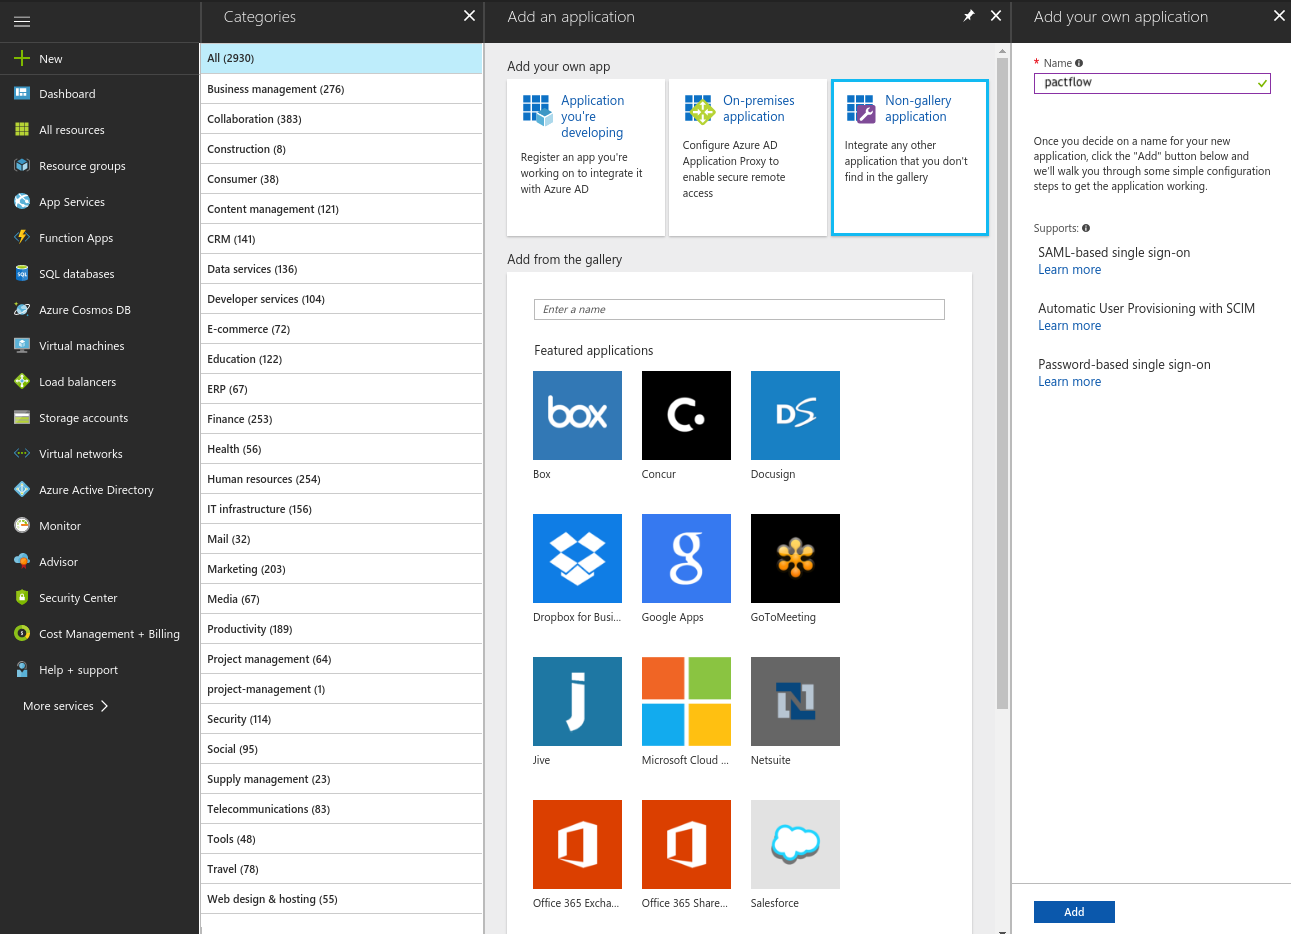The width and height of the screenshot is (1291, 934).
Task: Select Azure Cosmos DB icon
Action: point(22,309)
